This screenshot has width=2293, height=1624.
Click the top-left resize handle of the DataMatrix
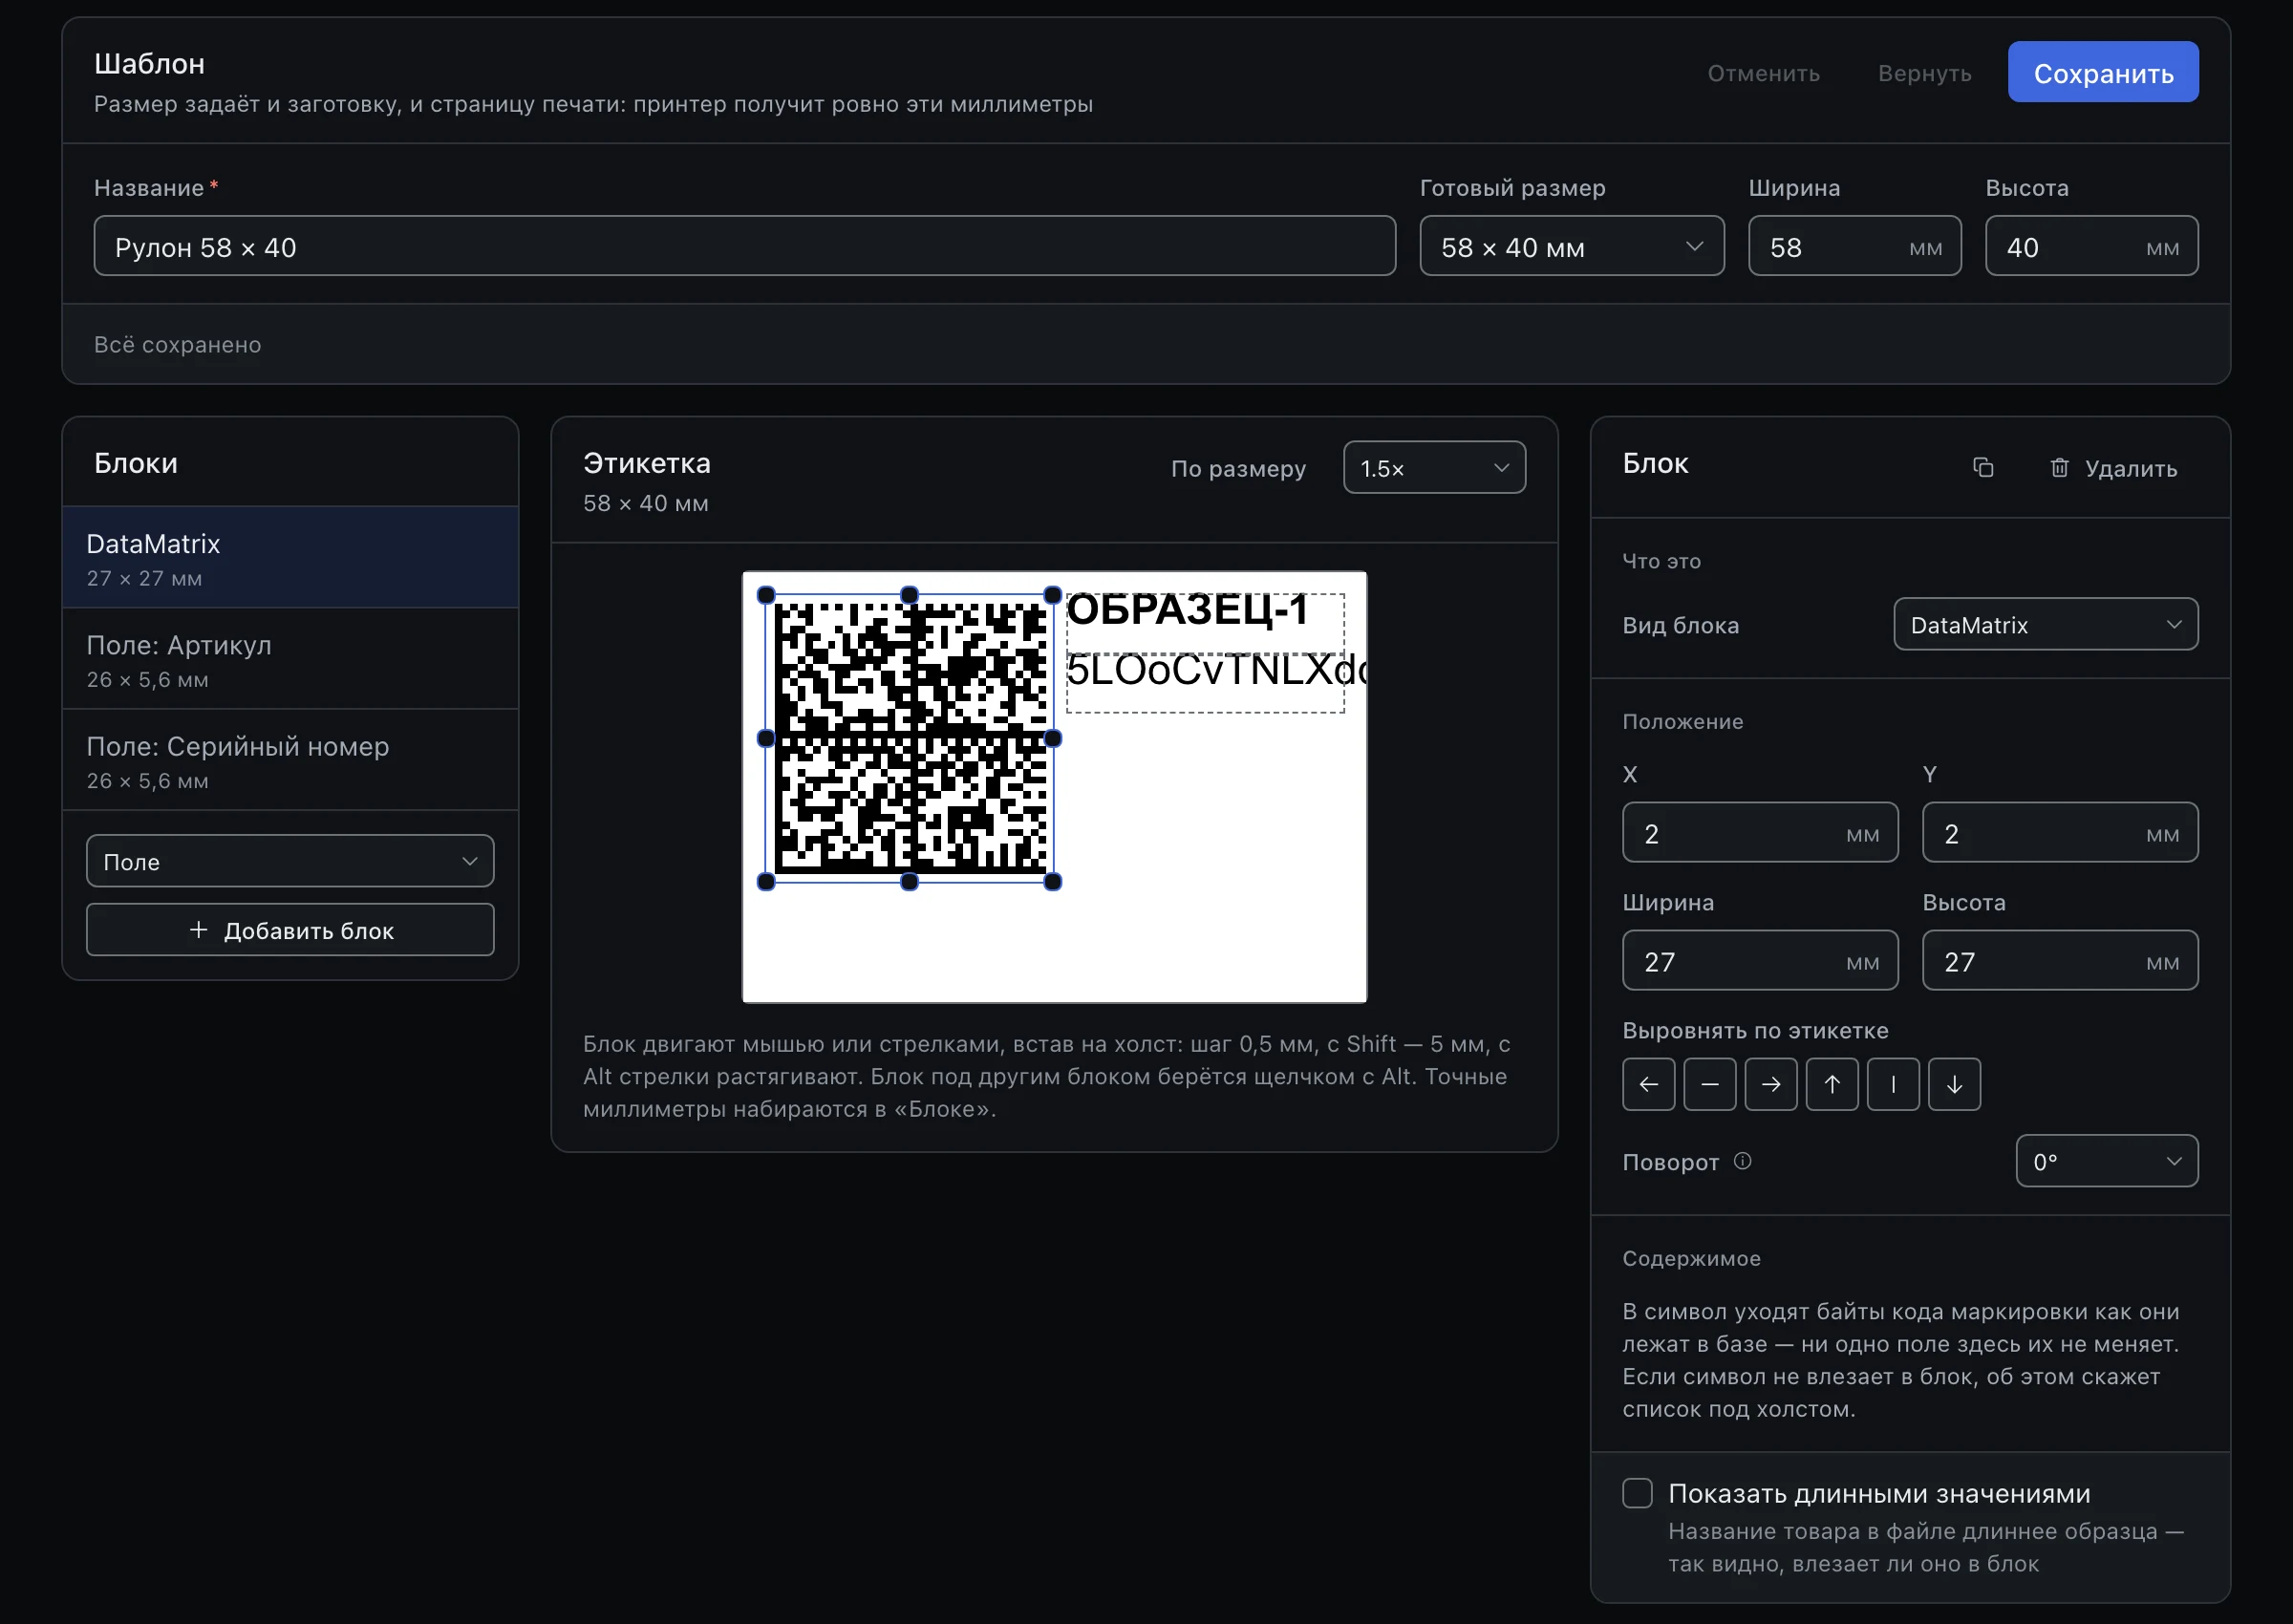766,595
